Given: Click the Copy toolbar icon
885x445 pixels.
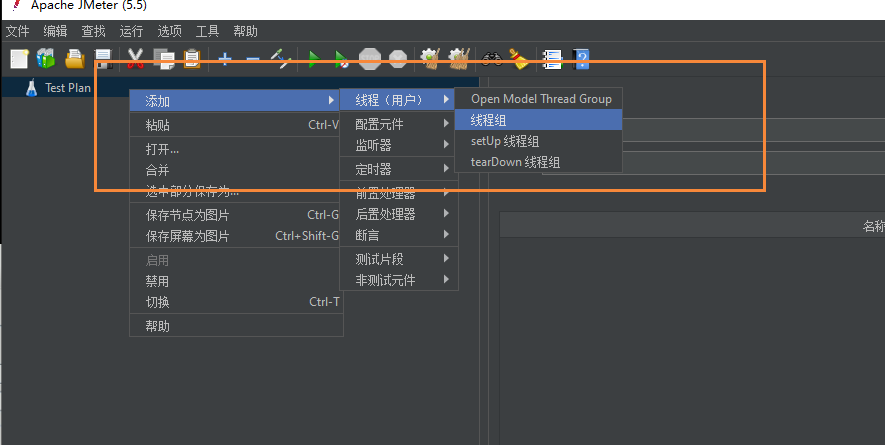Looking at the screenshot, I should pos(164,59).
